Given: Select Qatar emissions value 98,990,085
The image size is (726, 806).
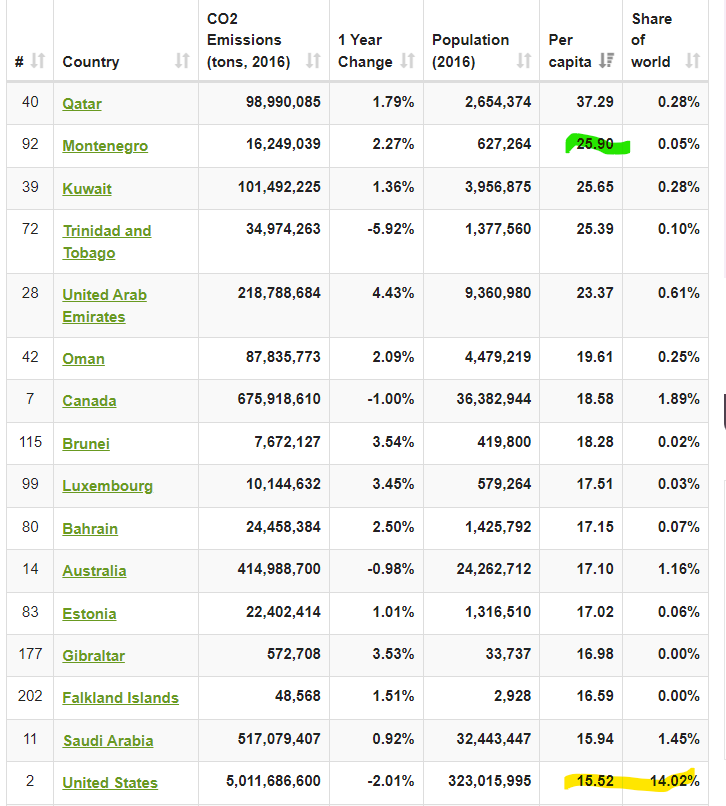Looking at the screenshot, I should [x=283, y=102].
